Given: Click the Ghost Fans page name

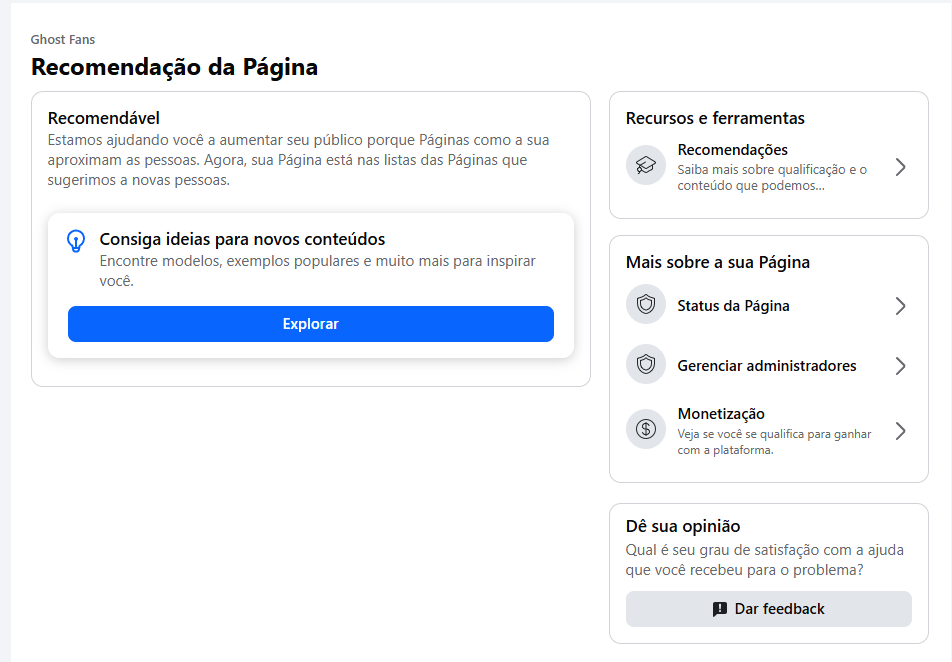Looking at the screenshot, I should tap(63, 39).
